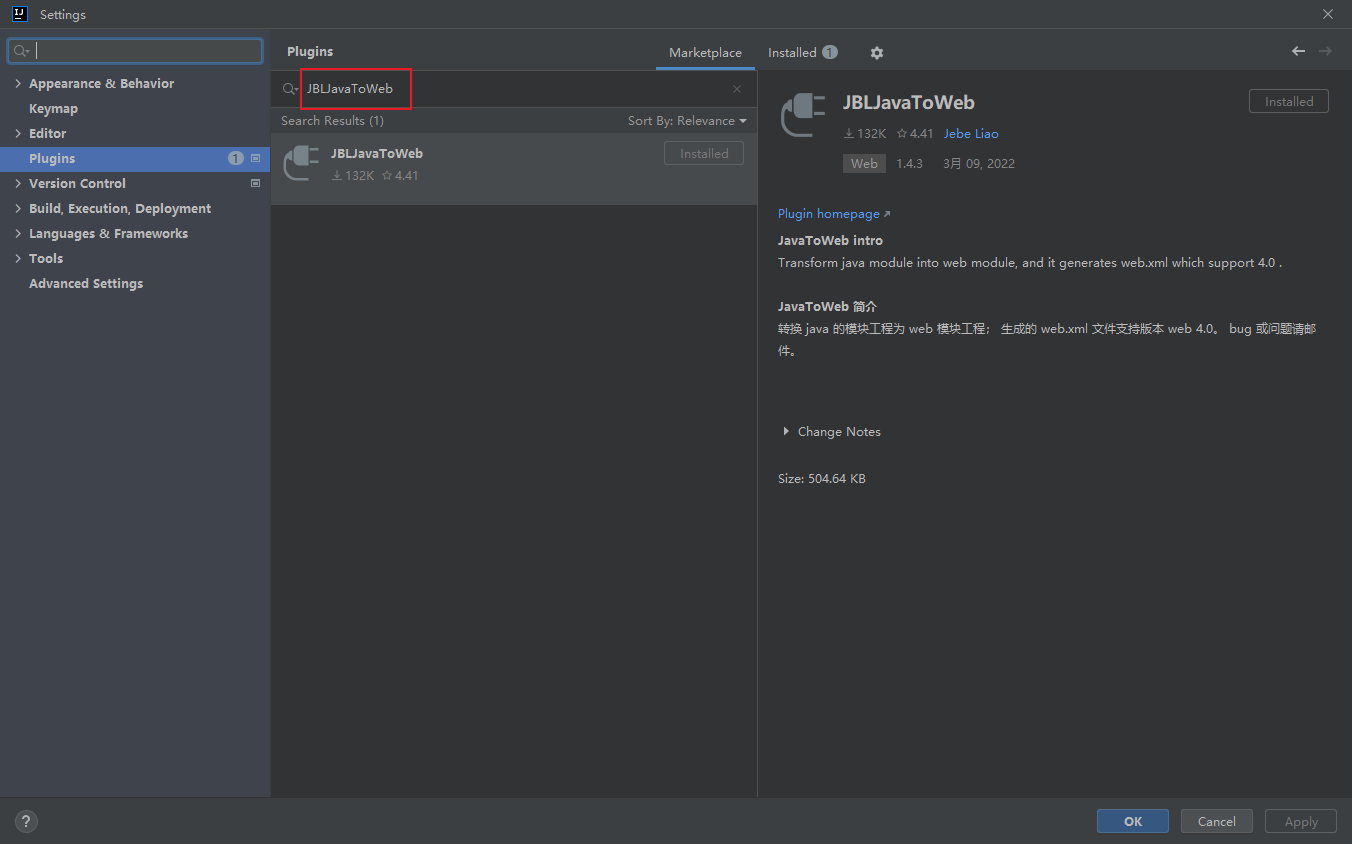Click Installed button in search result row
1352x844 pixels.
tap(704, 153)
